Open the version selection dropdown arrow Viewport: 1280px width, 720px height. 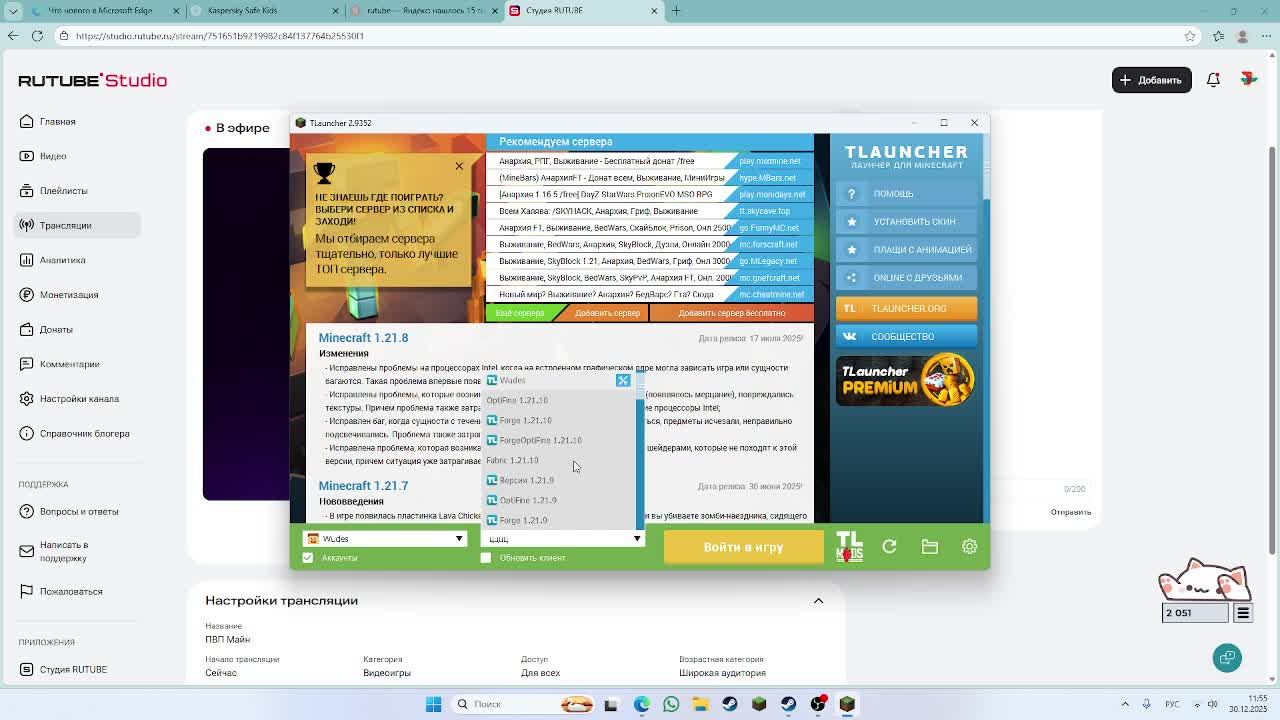(637, 539)
